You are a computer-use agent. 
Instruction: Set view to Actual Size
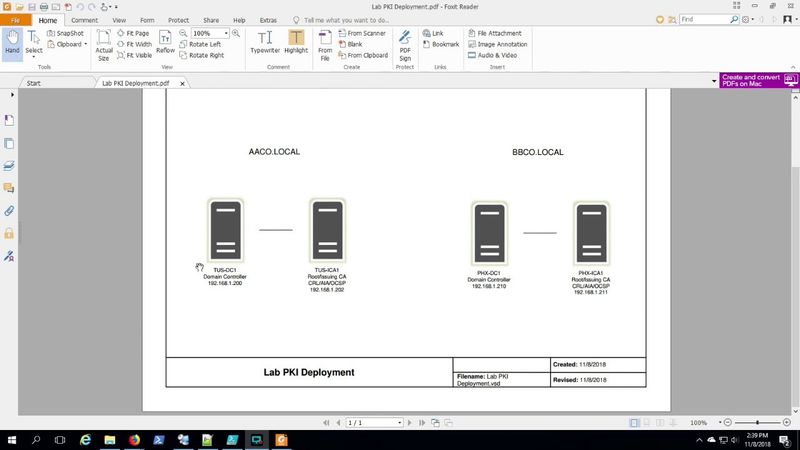click(x=104, y=45)
